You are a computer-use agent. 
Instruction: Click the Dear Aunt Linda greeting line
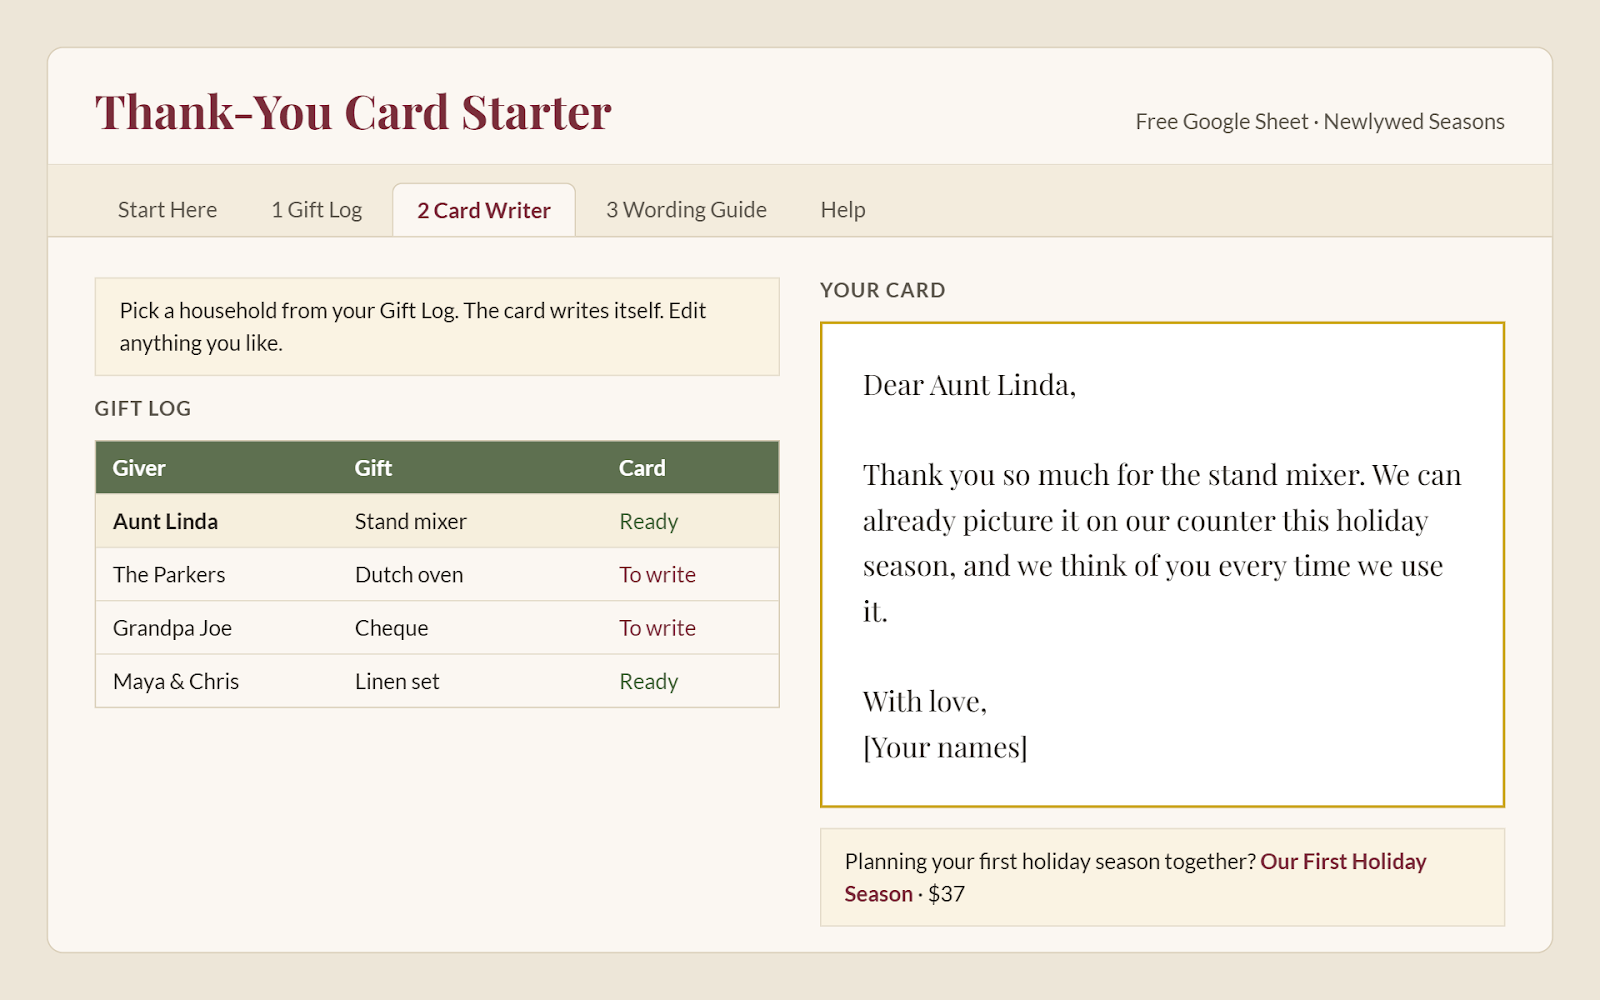click(969, 385)
